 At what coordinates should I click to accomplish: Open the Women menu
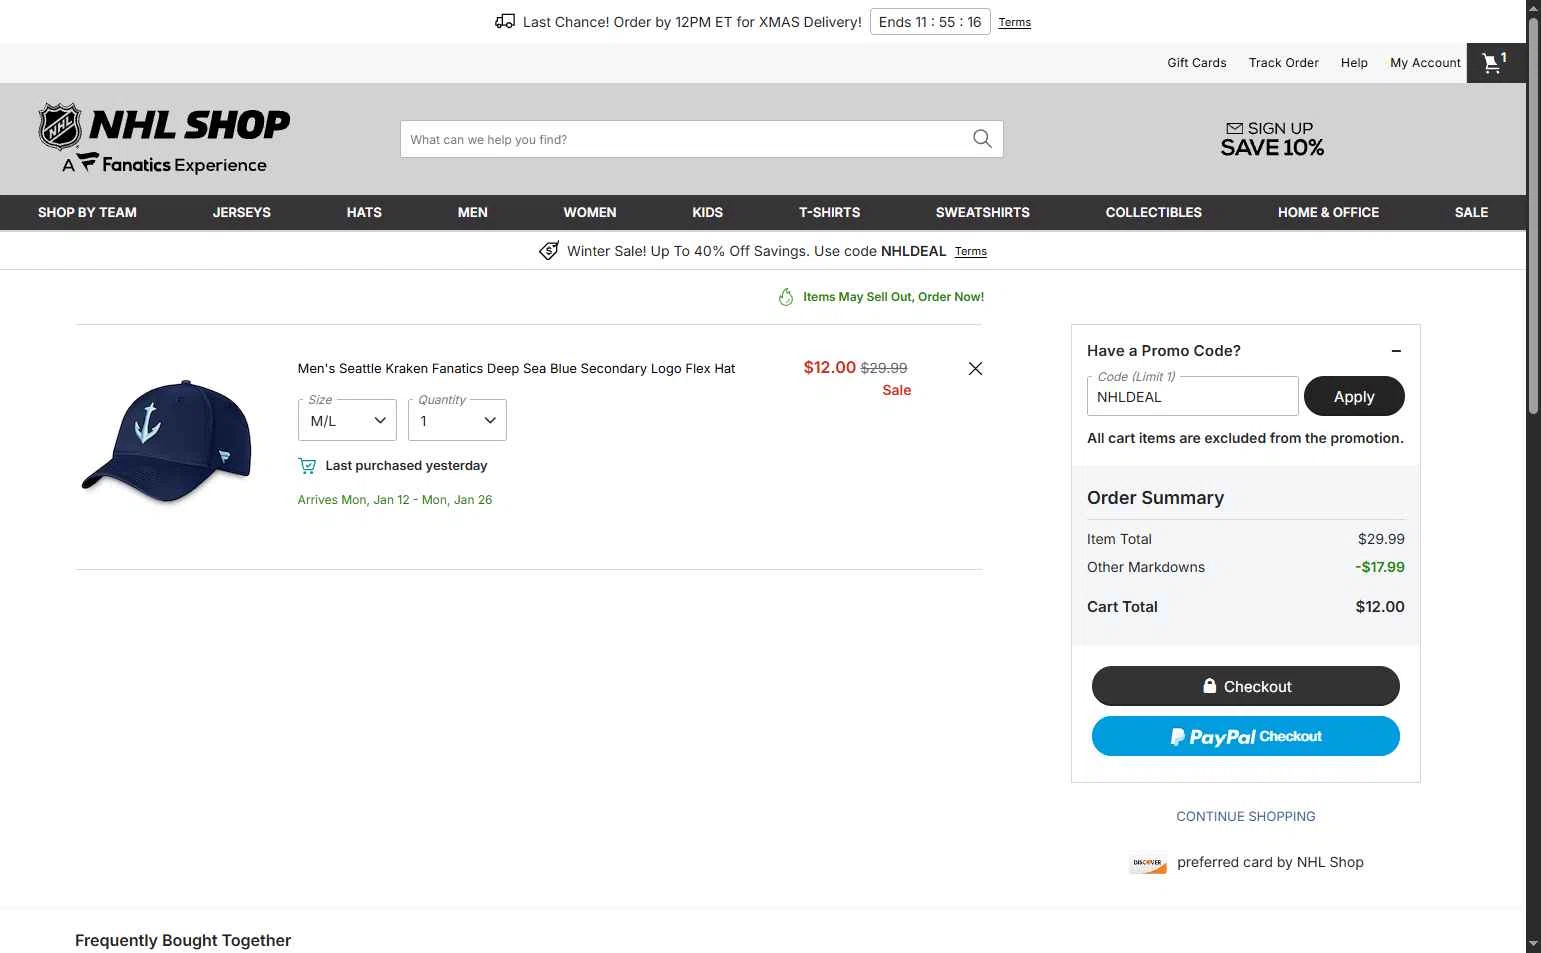pos(590,212)
